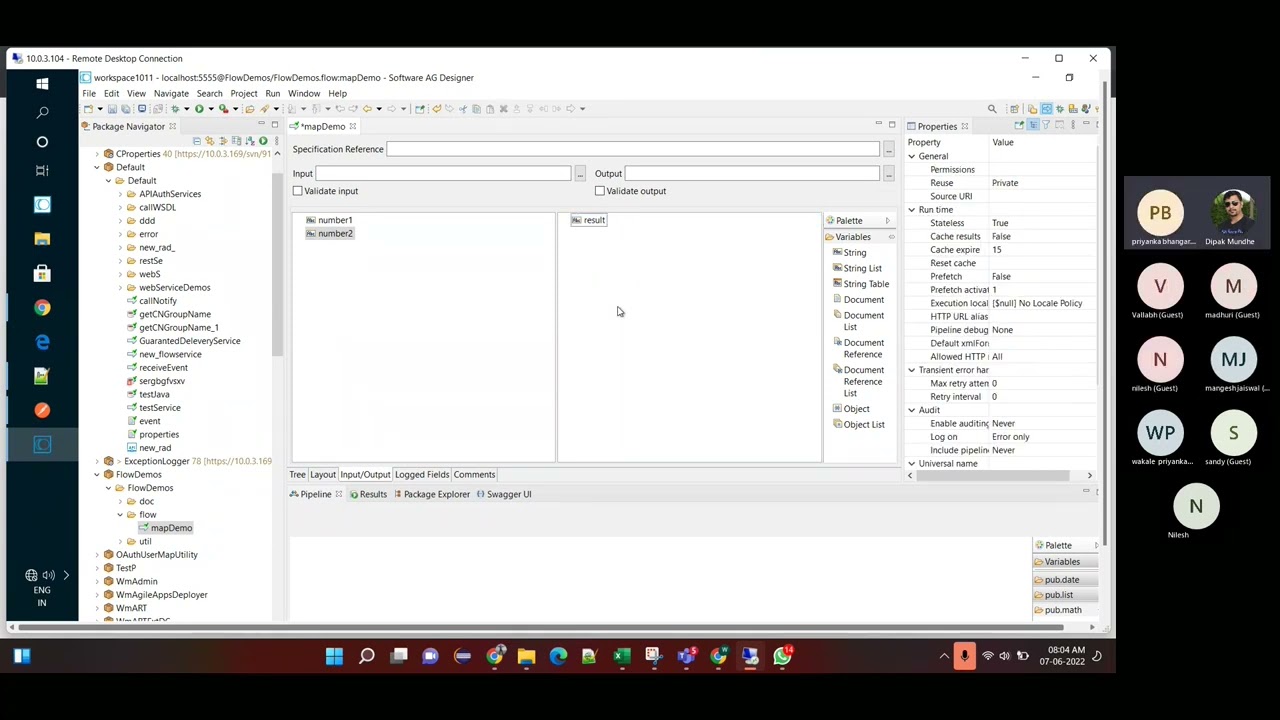Enable the Validate input checkbox
1280x720 pixels.
298,191
